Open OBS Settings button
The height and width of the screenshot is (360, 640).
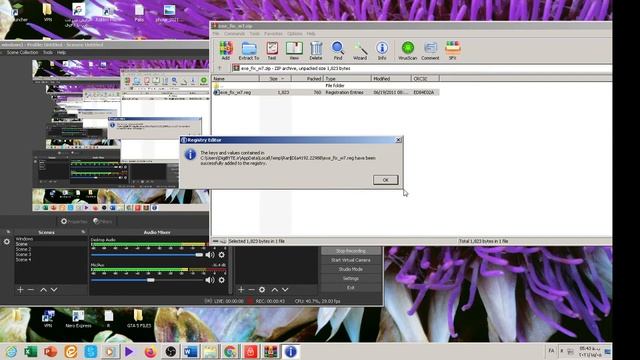pos(351,278)
